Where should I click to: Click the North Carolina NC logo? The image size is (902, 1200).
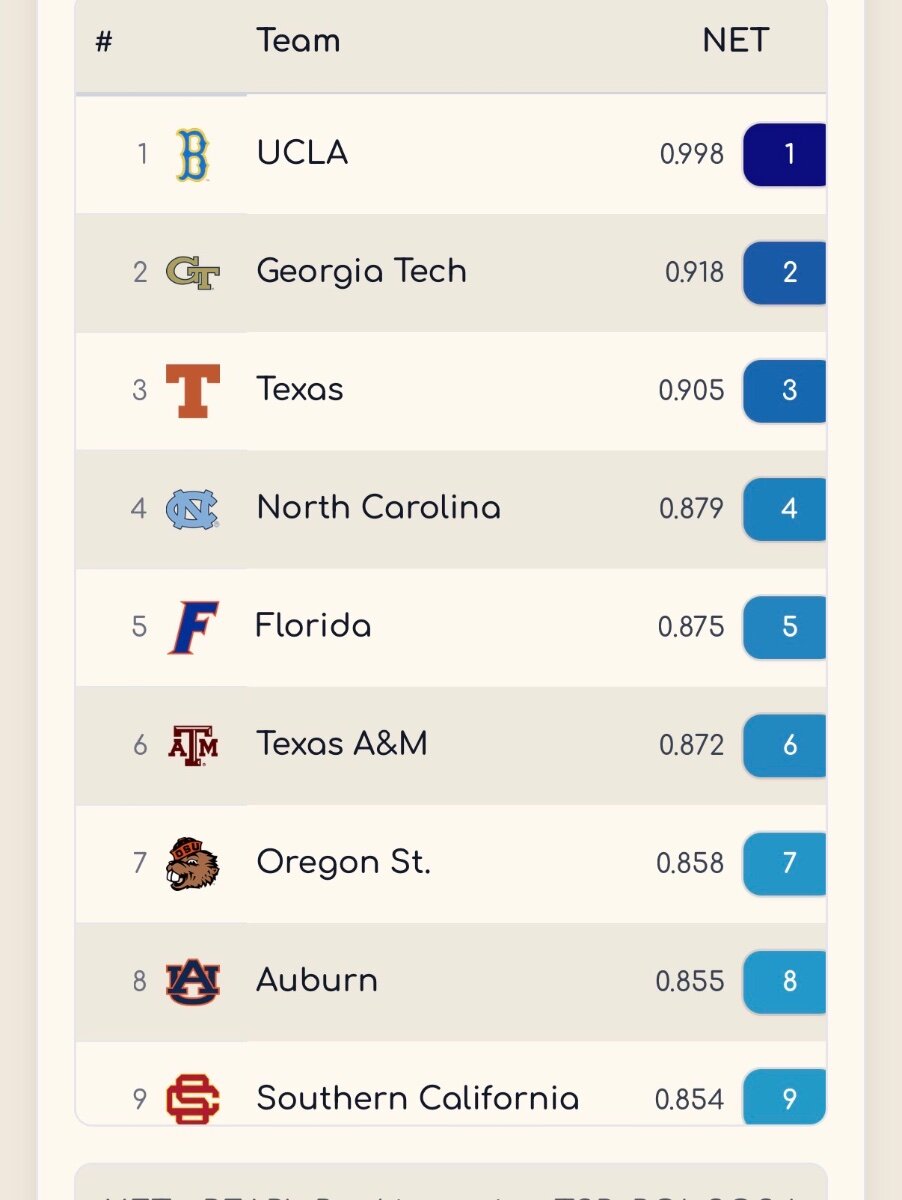tap(192, 508)
